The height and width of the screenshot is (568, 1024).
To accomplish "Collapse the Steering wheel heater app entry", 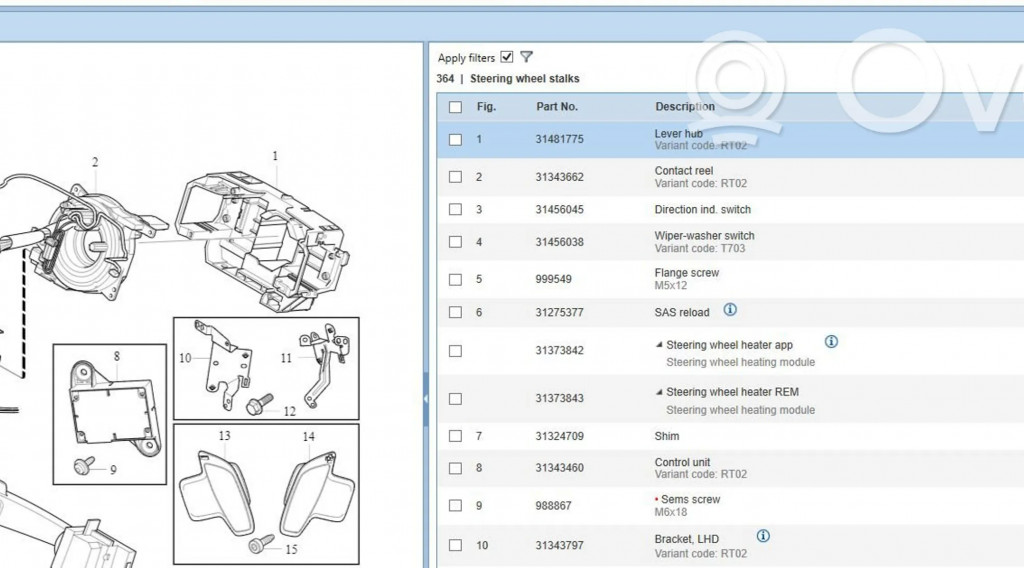I will click(x=659, y=345).
